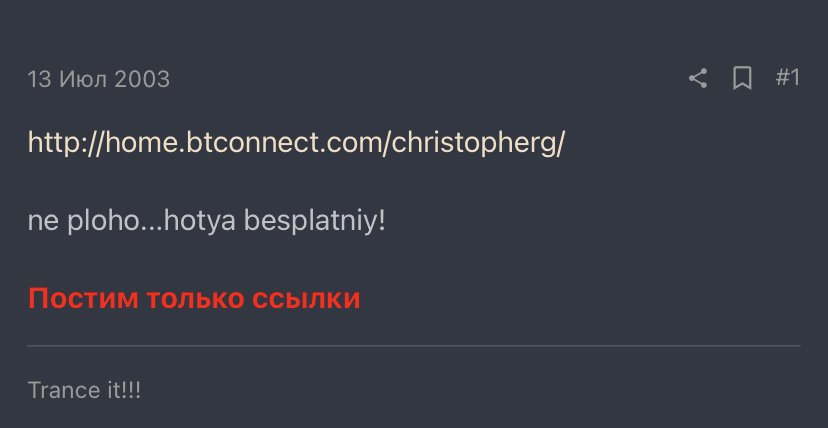Open the post number #1 permalink
The width and height of the screenshot is (828, 428).
pos(787,78)
